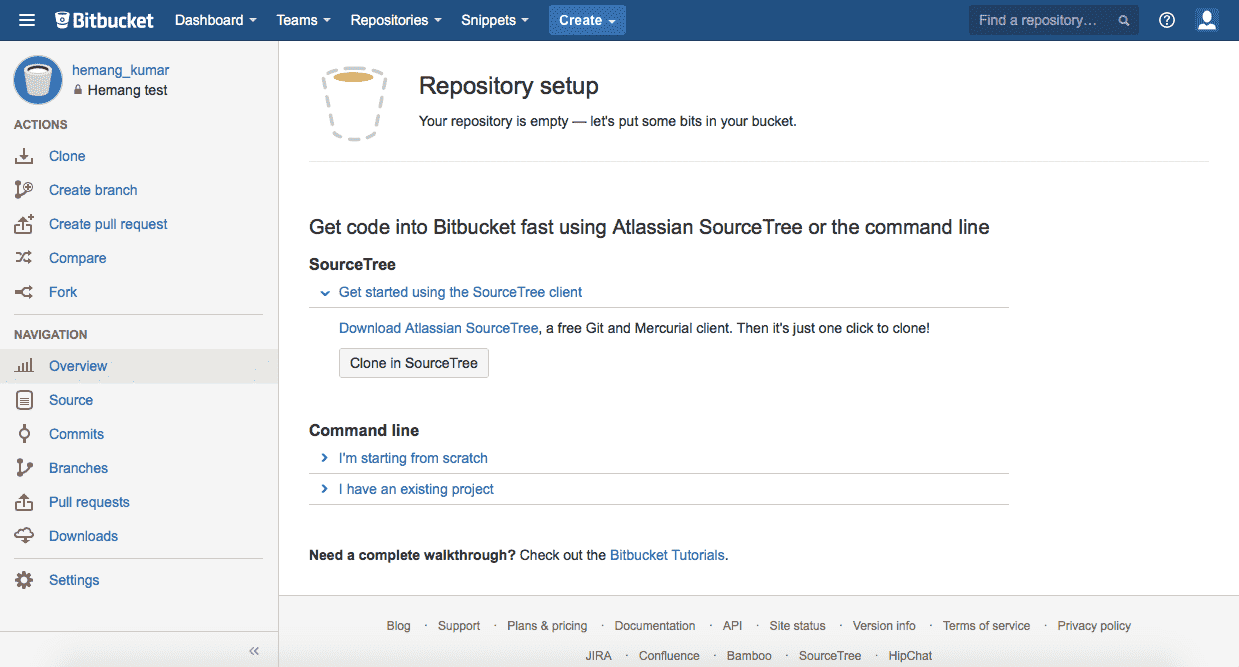Open the Bitbucket Tutorials link
Screen dimensions: 1239x667
tap(667, 554)
